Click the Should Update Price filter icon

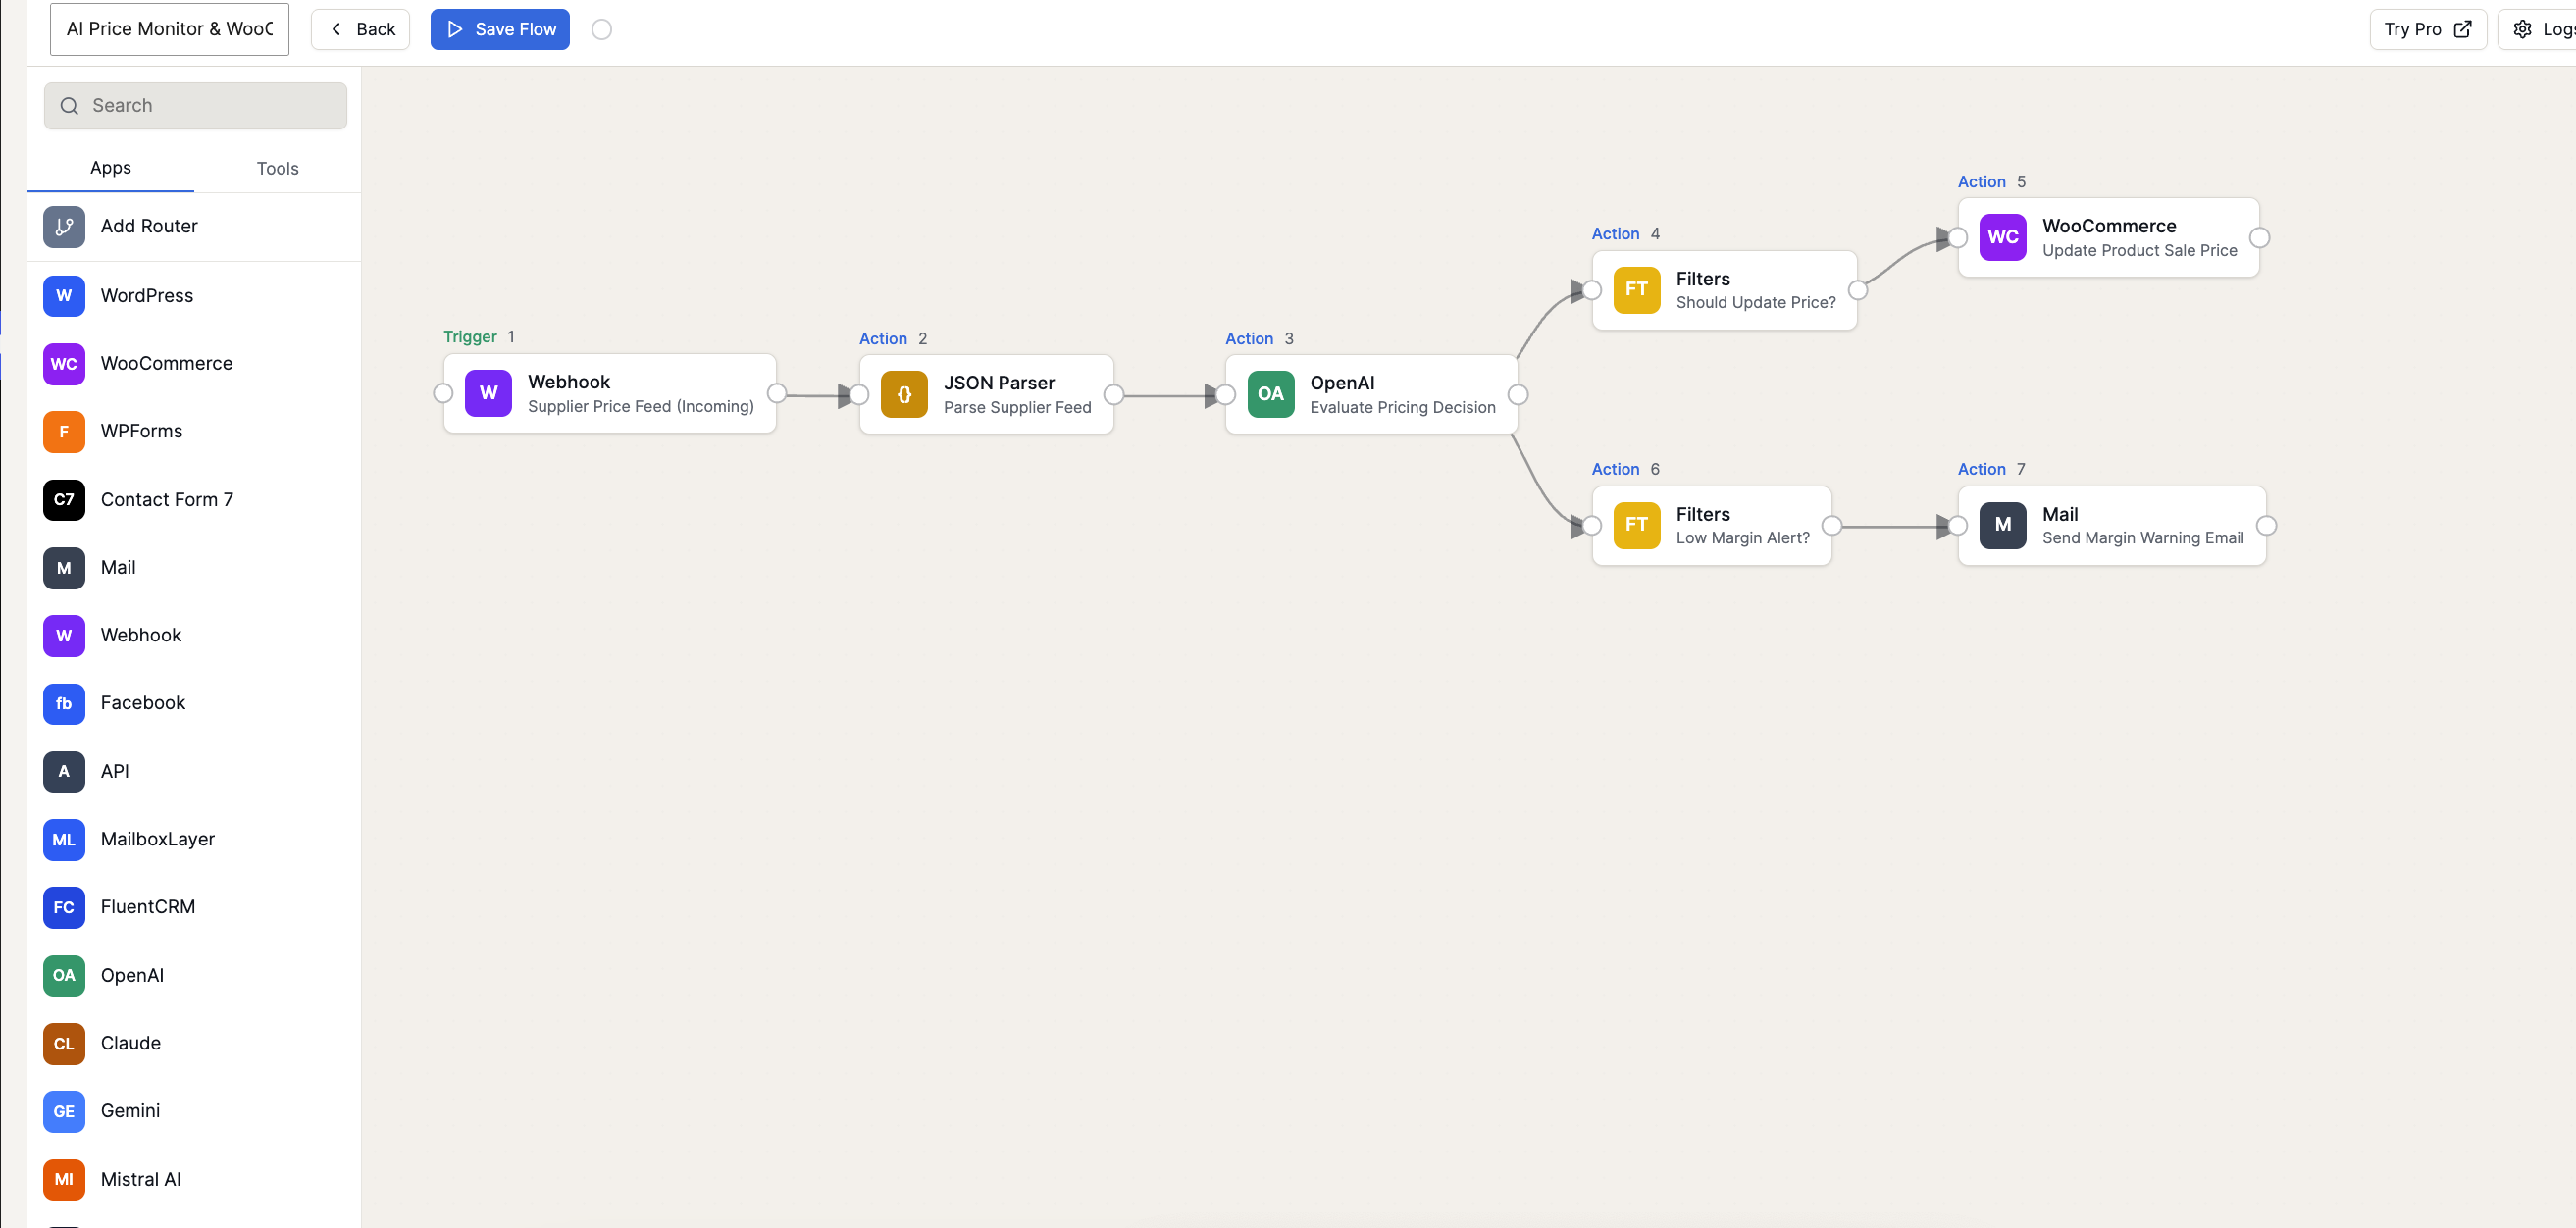(1637, 290)
